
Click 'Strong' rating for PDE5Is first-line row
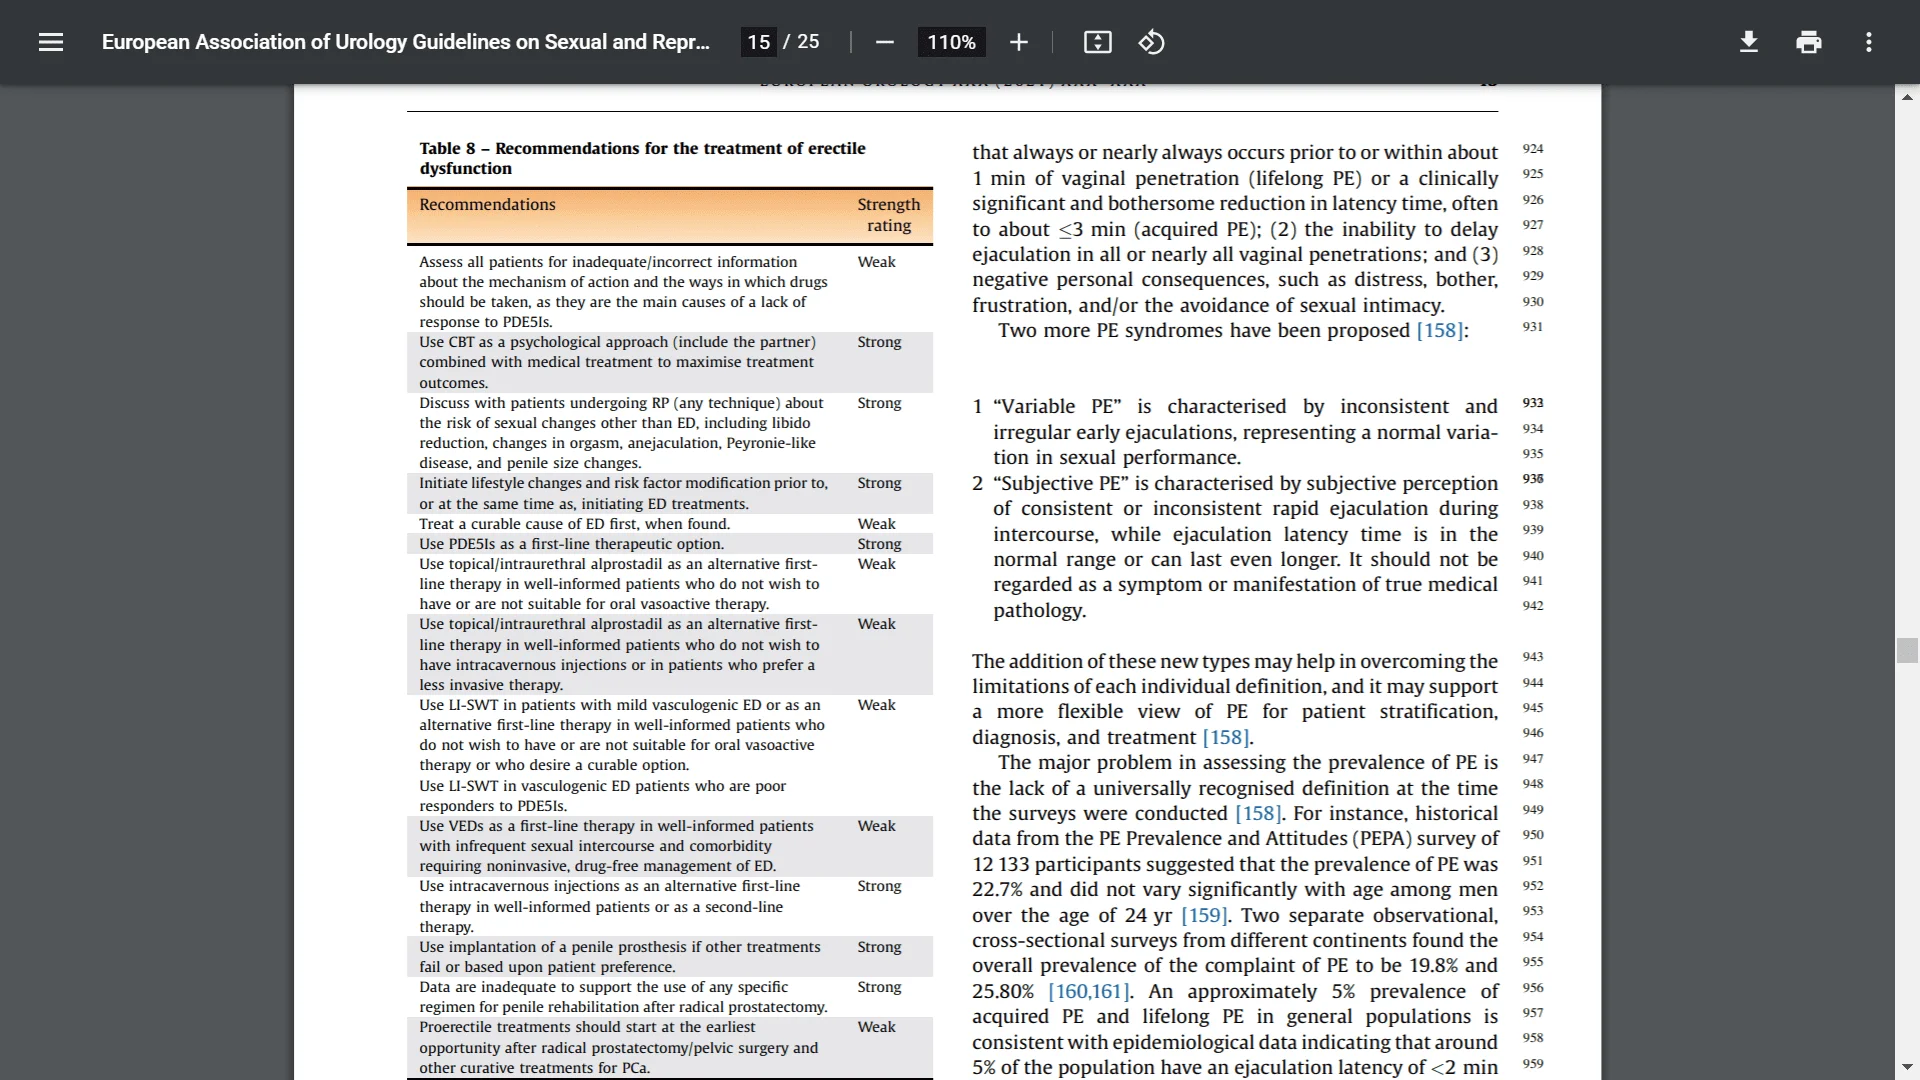tap(879, 544)
